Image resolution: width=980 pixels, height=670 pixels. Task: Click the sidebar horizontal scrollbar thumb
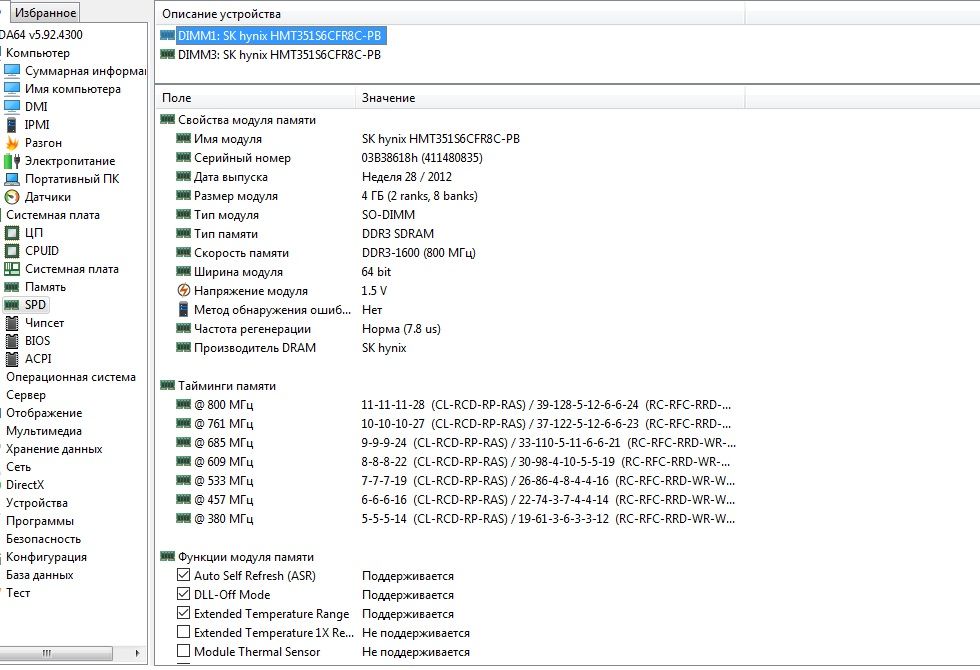point(56,653)
